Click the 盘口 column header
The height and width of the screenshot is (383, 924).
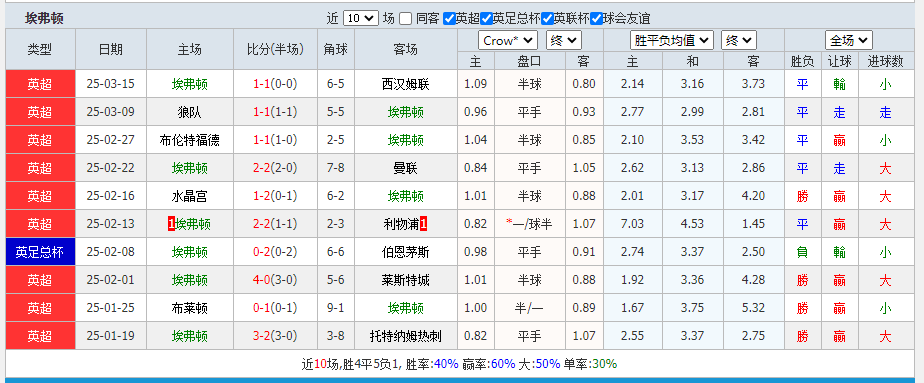(529, 61)
